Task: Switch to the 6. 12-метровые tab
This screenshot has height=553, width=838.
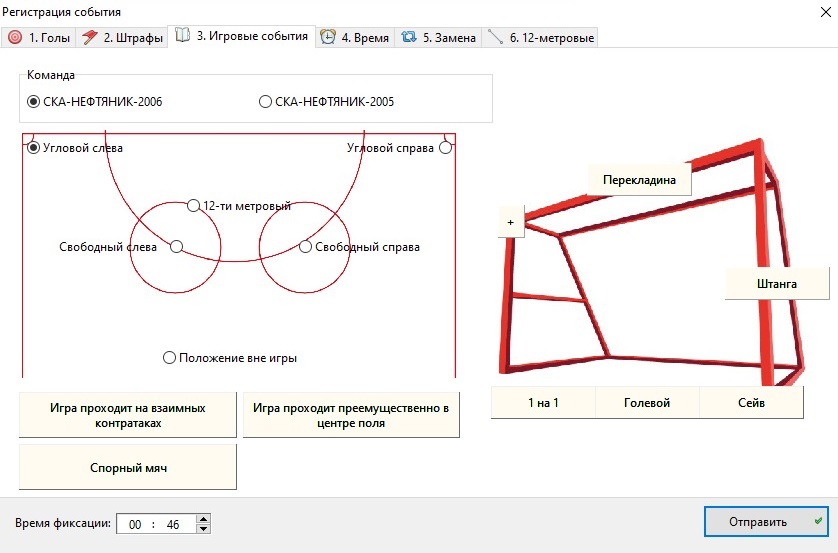Action: point(540,37)
